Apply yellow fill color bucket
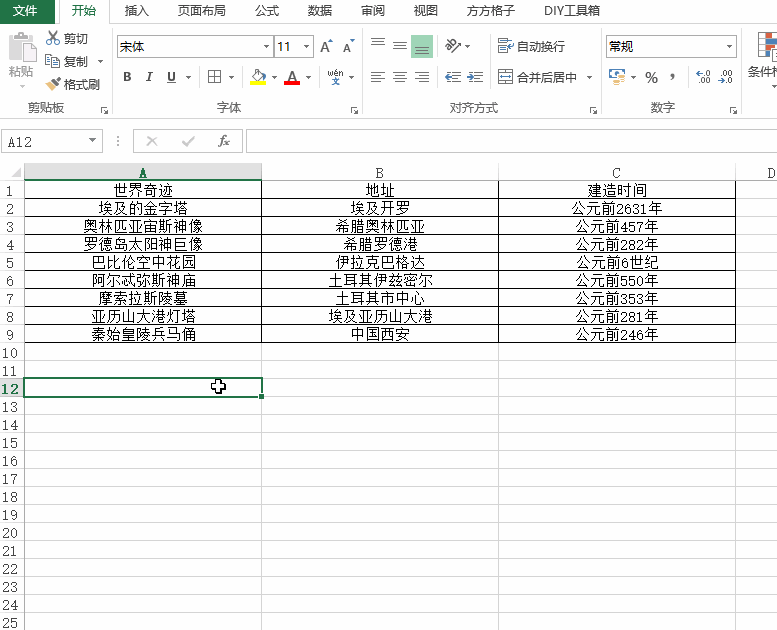Image resolution: width=777 pixels, height=630 pixels. pos(258,77)
